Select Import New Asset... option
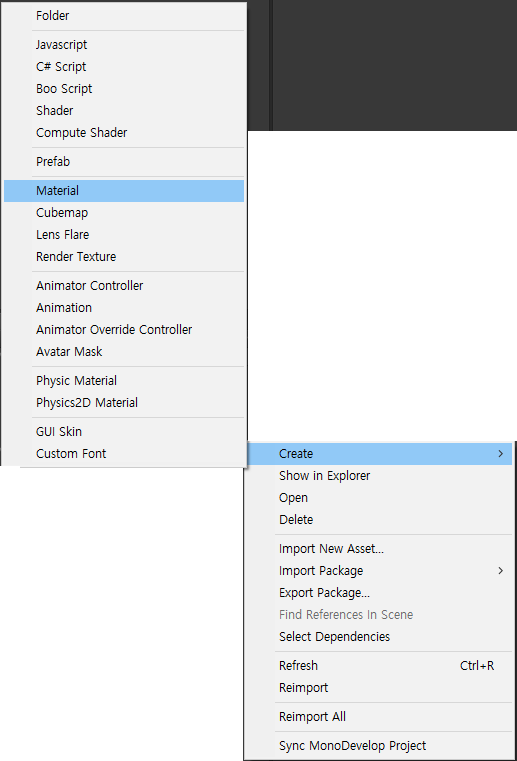The width and height of the screenshot is (517, 761). (380, 549)
